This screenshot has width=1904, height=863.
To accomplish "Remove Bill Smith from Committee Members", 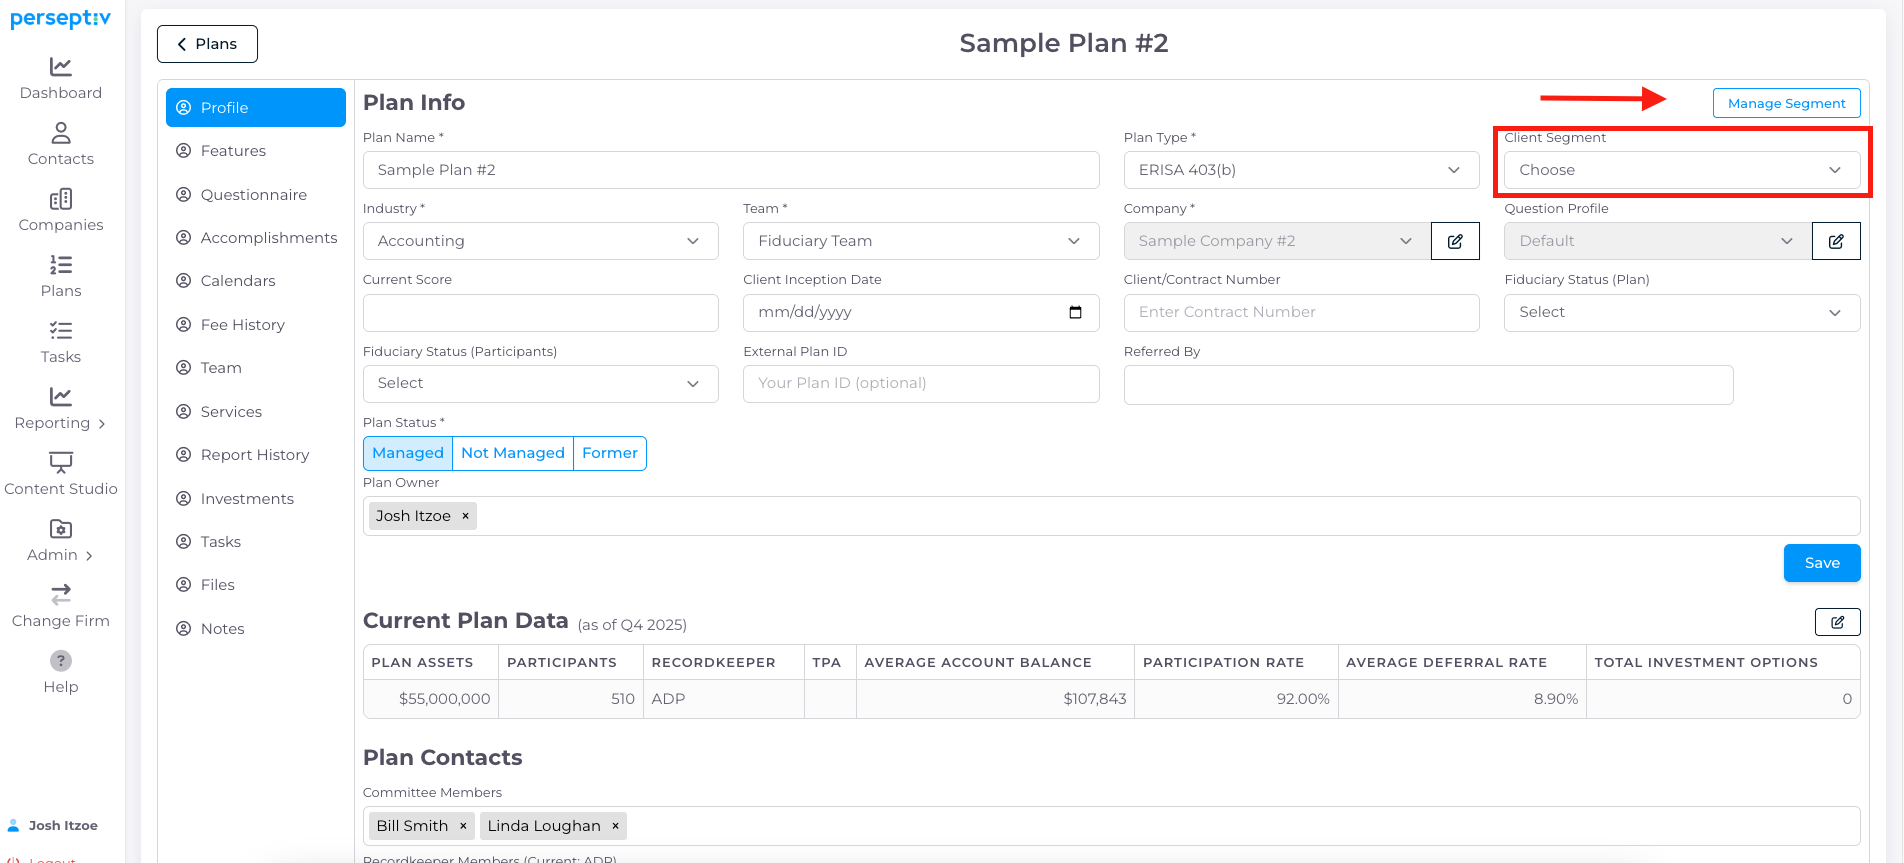I will [463, 826].
